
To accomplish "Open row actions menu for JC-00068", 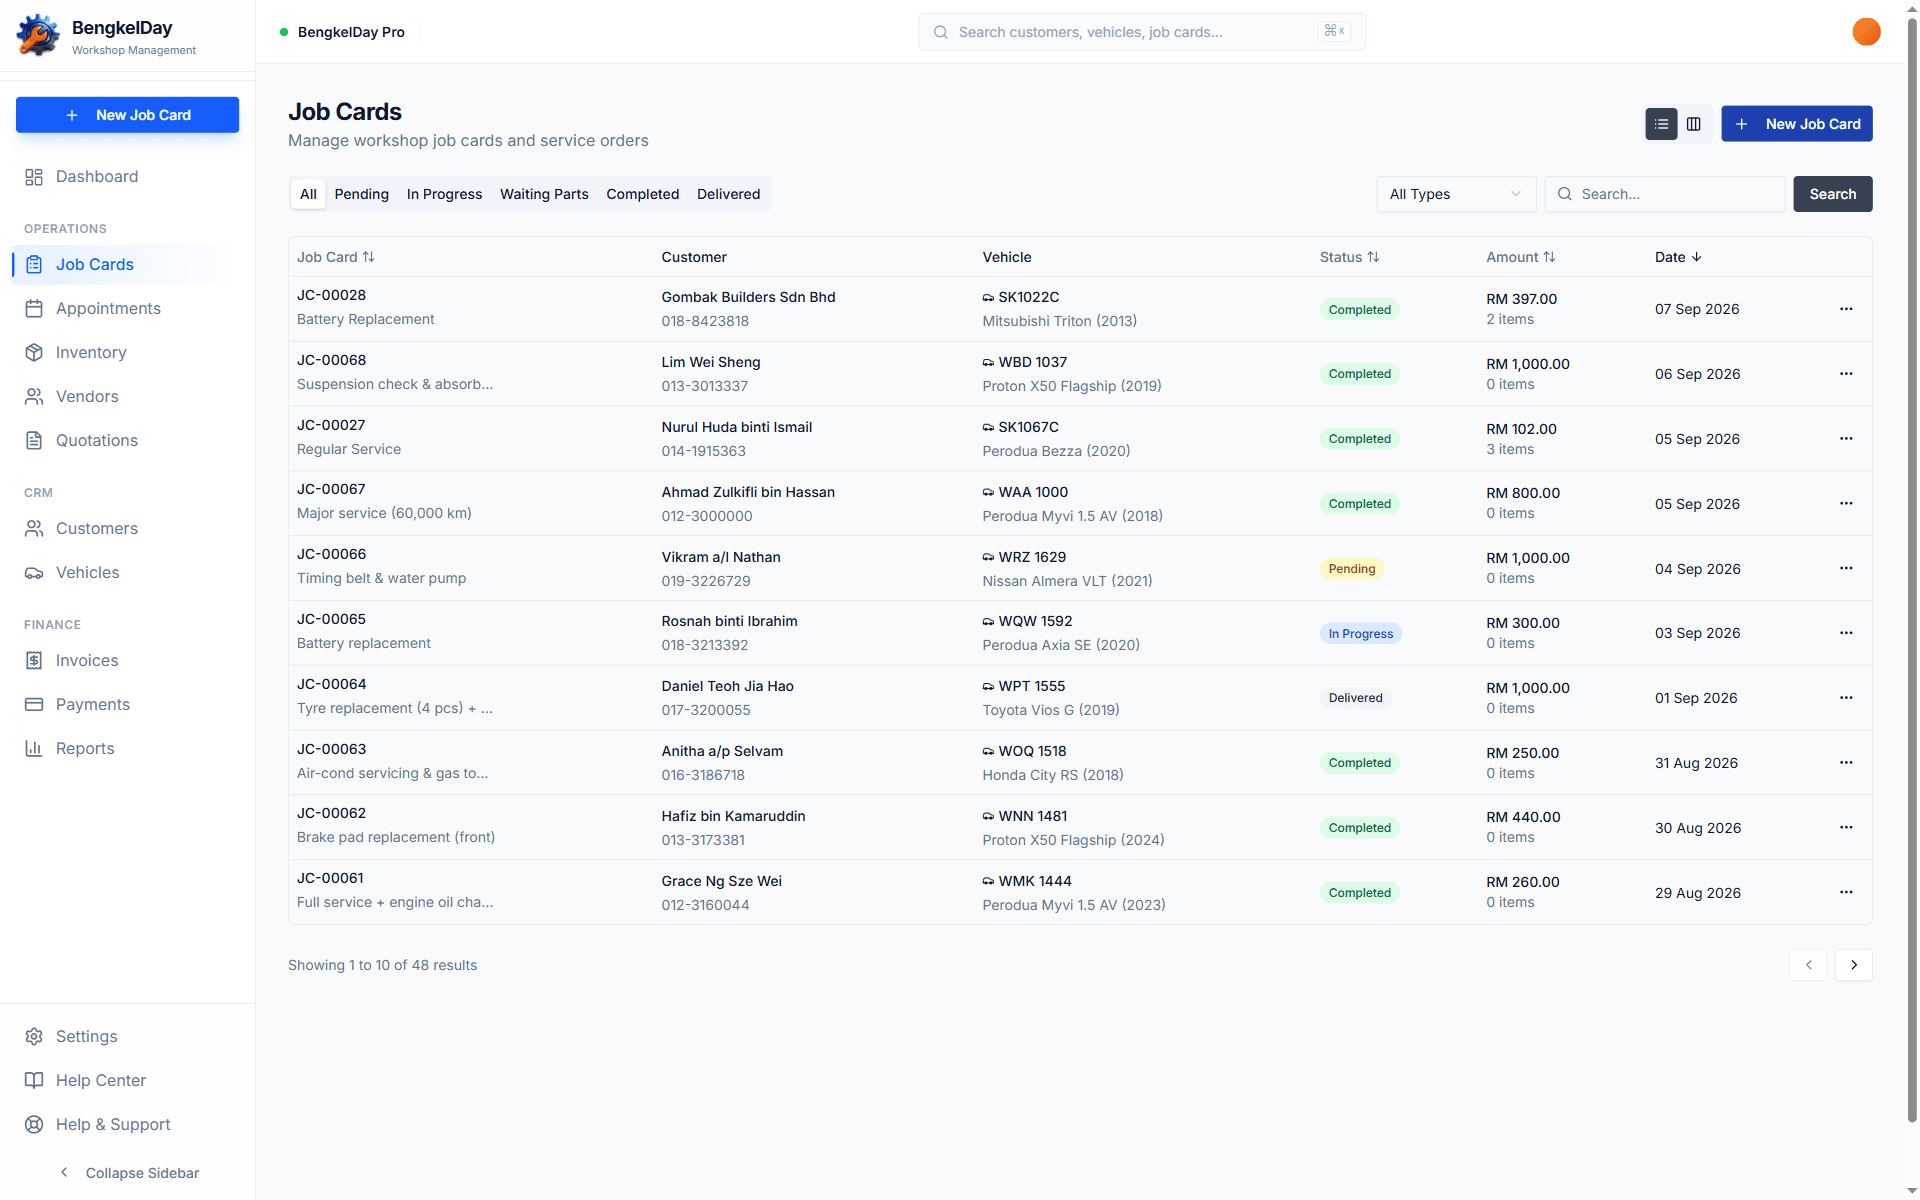I will [x=1846, y=374].
